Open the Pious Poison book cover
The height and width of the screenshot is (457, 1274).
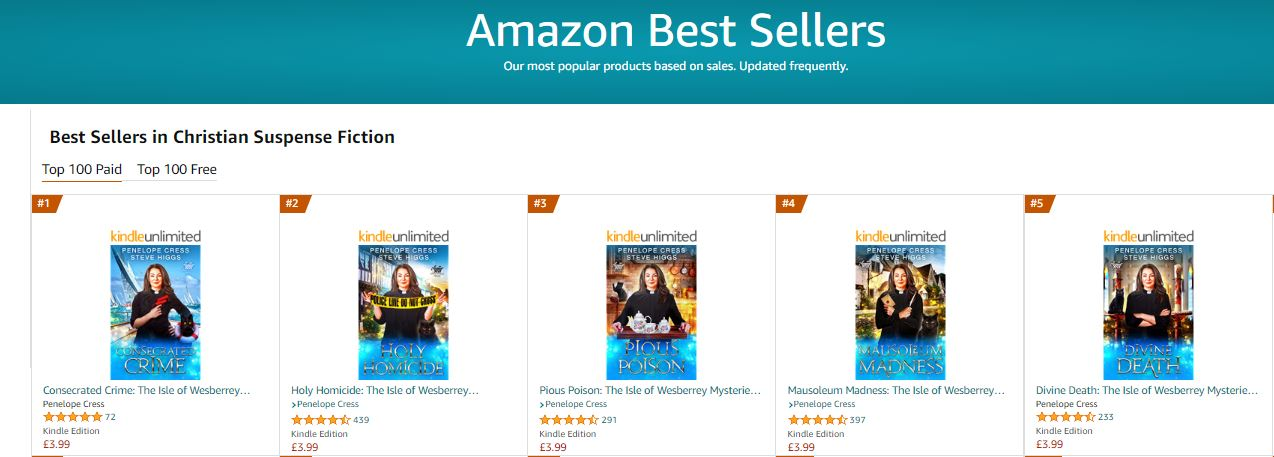[651, 312]
